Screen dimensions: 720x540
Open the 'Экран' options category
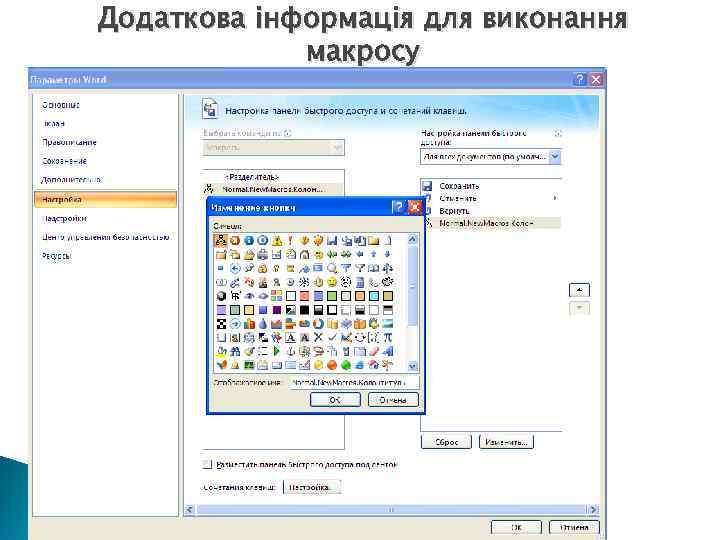(54, 124)
